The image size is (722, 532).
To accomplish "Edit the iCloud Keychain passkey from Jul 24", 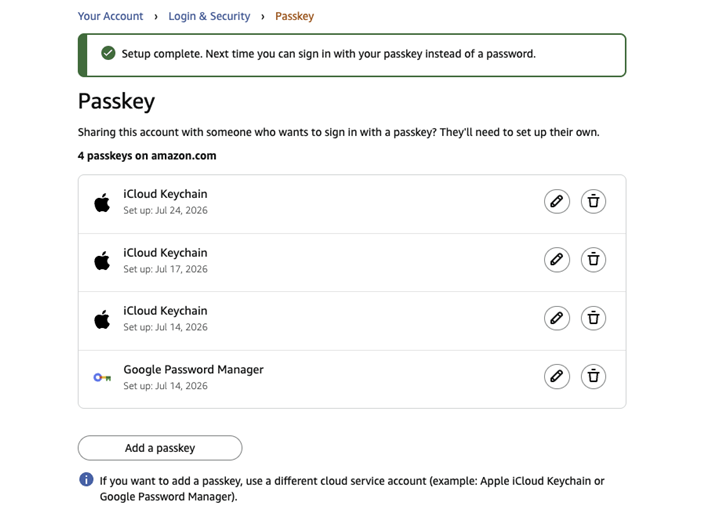I will 557,201.
